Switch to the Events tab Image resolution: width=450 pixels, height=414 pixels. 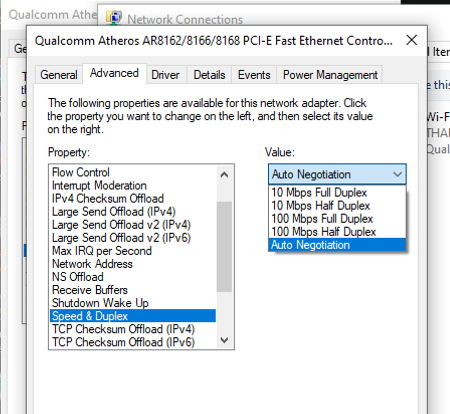tap(254, 75)
